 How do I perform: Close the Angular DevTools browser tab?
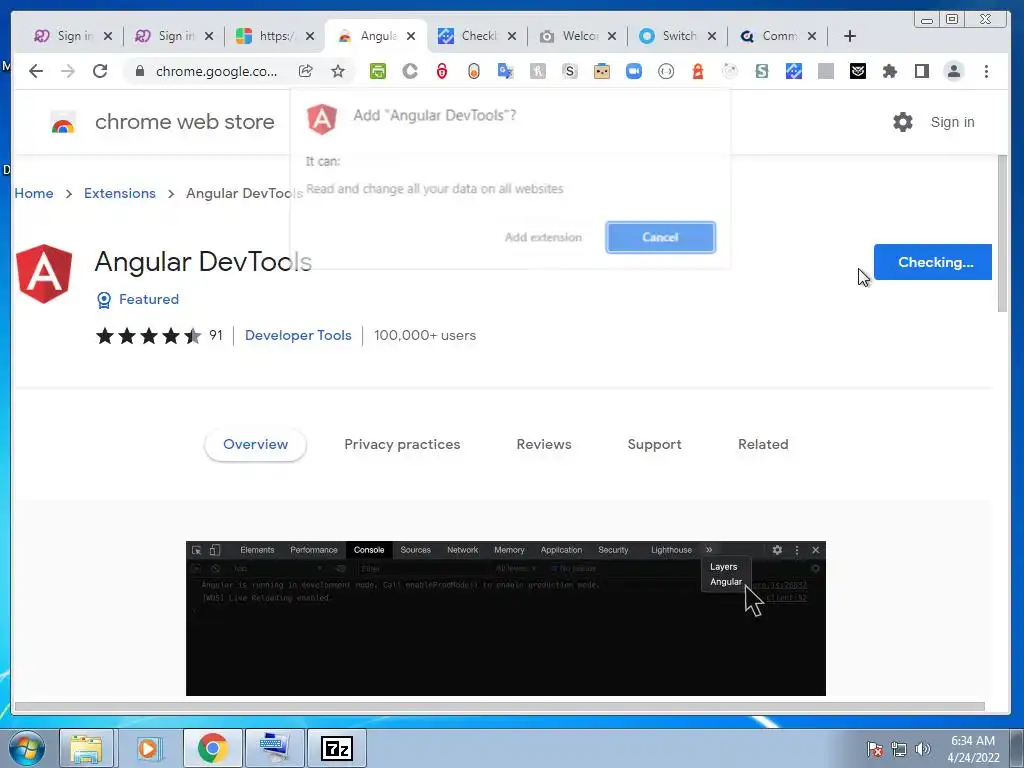coord(411,36)
